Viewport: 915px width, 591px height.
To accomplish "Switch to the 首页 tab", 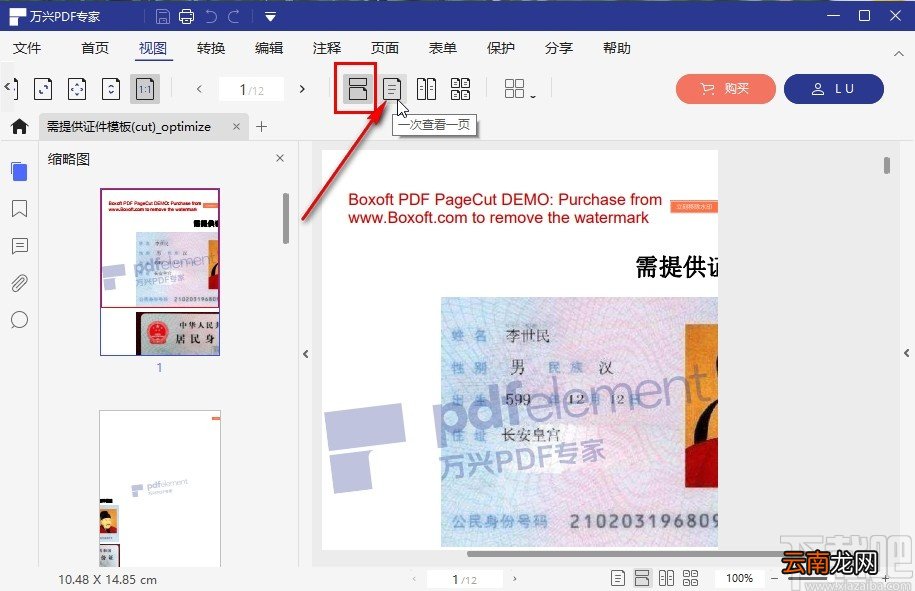I will pyautogui.click(x=95, y=48).
